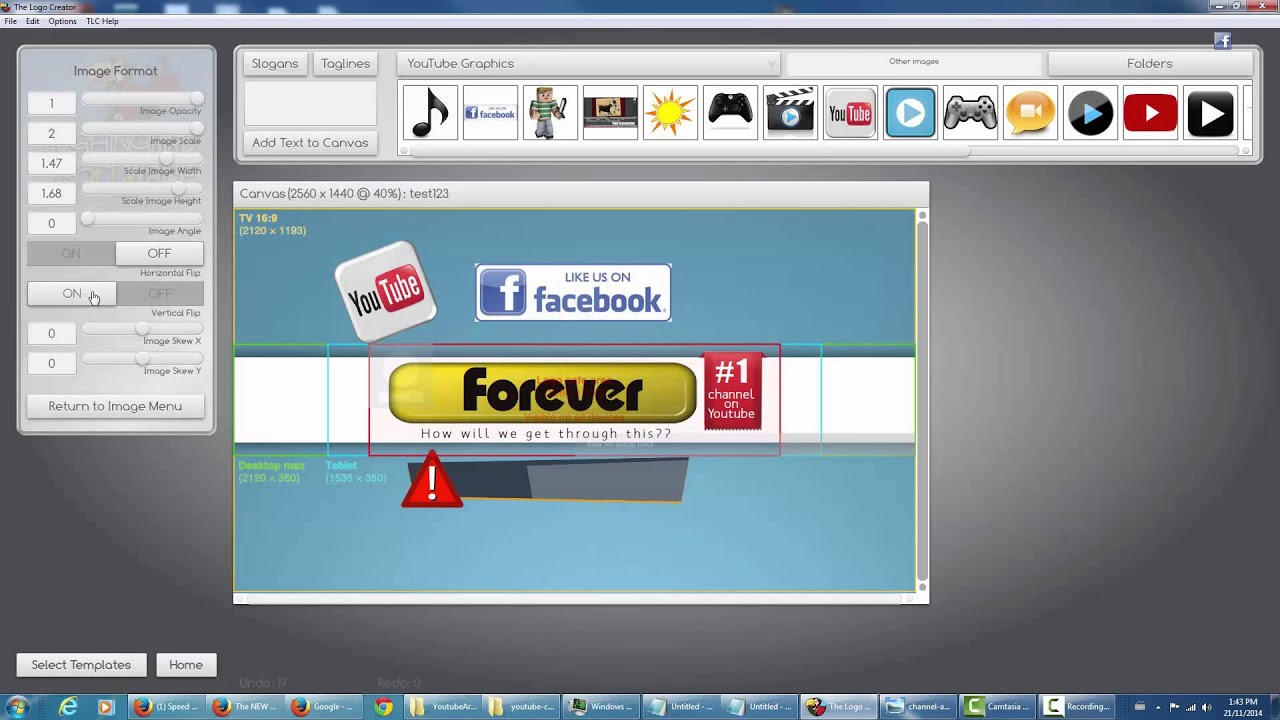Turn Vertical Flip ON
This screenshot has width=1280, height=720.
[72, 293]
